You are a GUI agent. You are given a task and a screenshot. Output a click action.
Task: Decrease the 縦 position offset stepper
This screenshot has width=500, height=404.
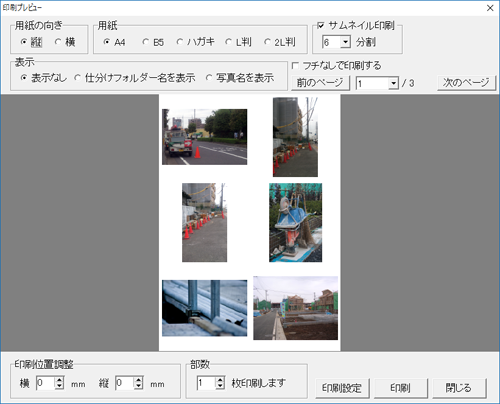pyautogui.click(x=139, y=386)
